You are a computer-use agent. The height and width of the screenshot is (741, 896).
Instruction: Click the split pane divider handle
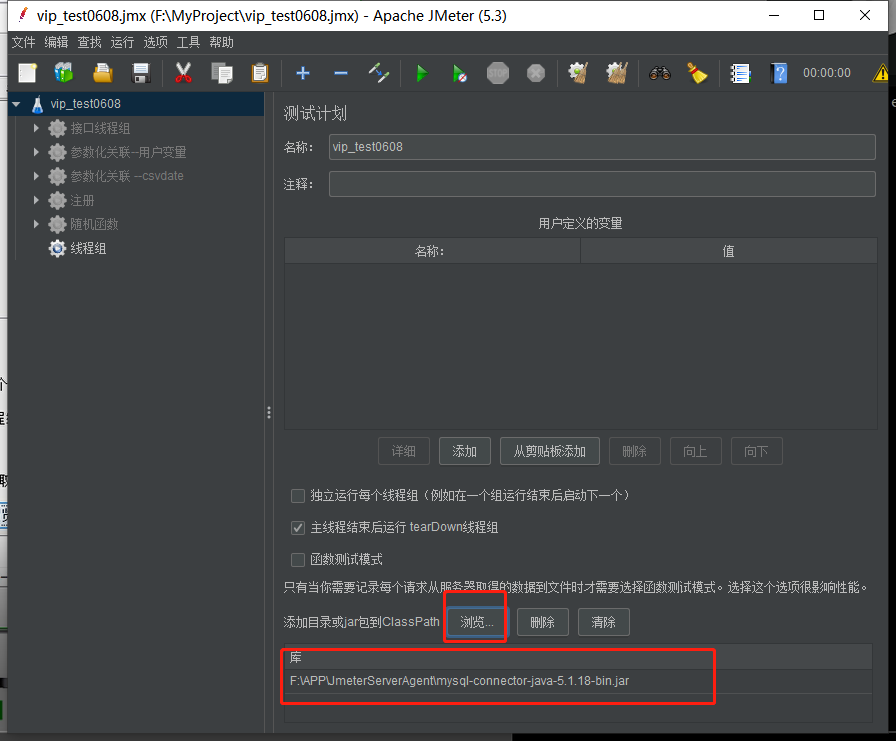point(269,412)
